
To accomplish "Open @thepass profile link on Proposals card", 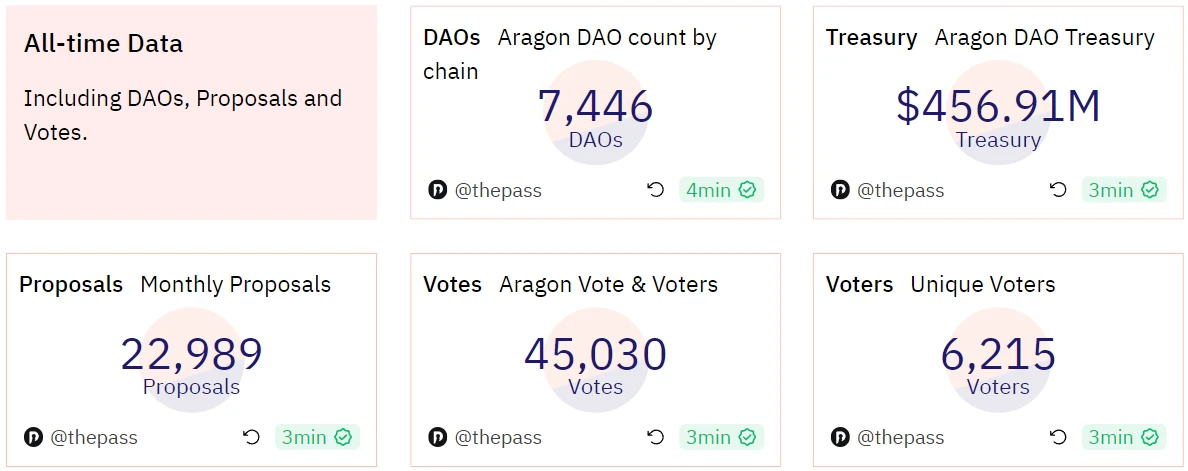I will coord(94,437).
